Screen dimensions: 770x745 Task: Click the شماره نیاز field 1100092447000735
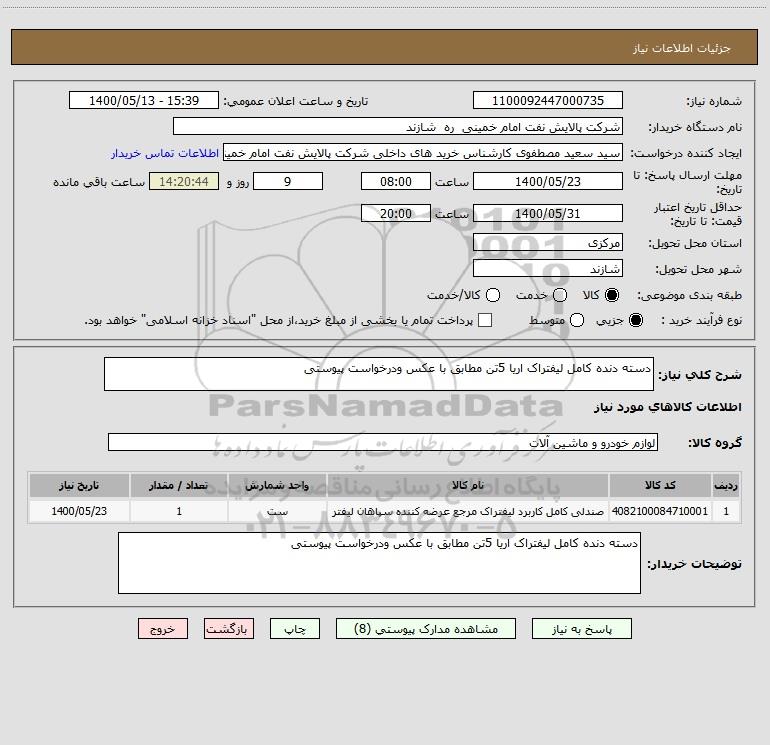[x=548, y=100]
